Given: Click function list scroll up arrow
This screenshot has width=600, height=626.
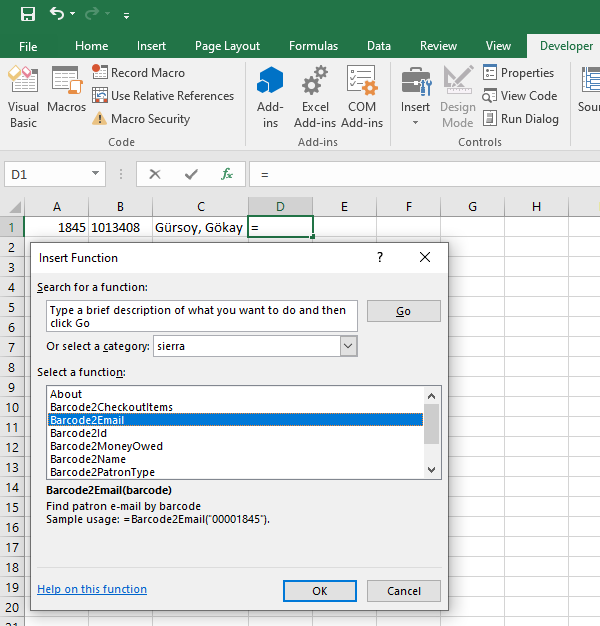Looking at the screenshot, I should point(431,396).
